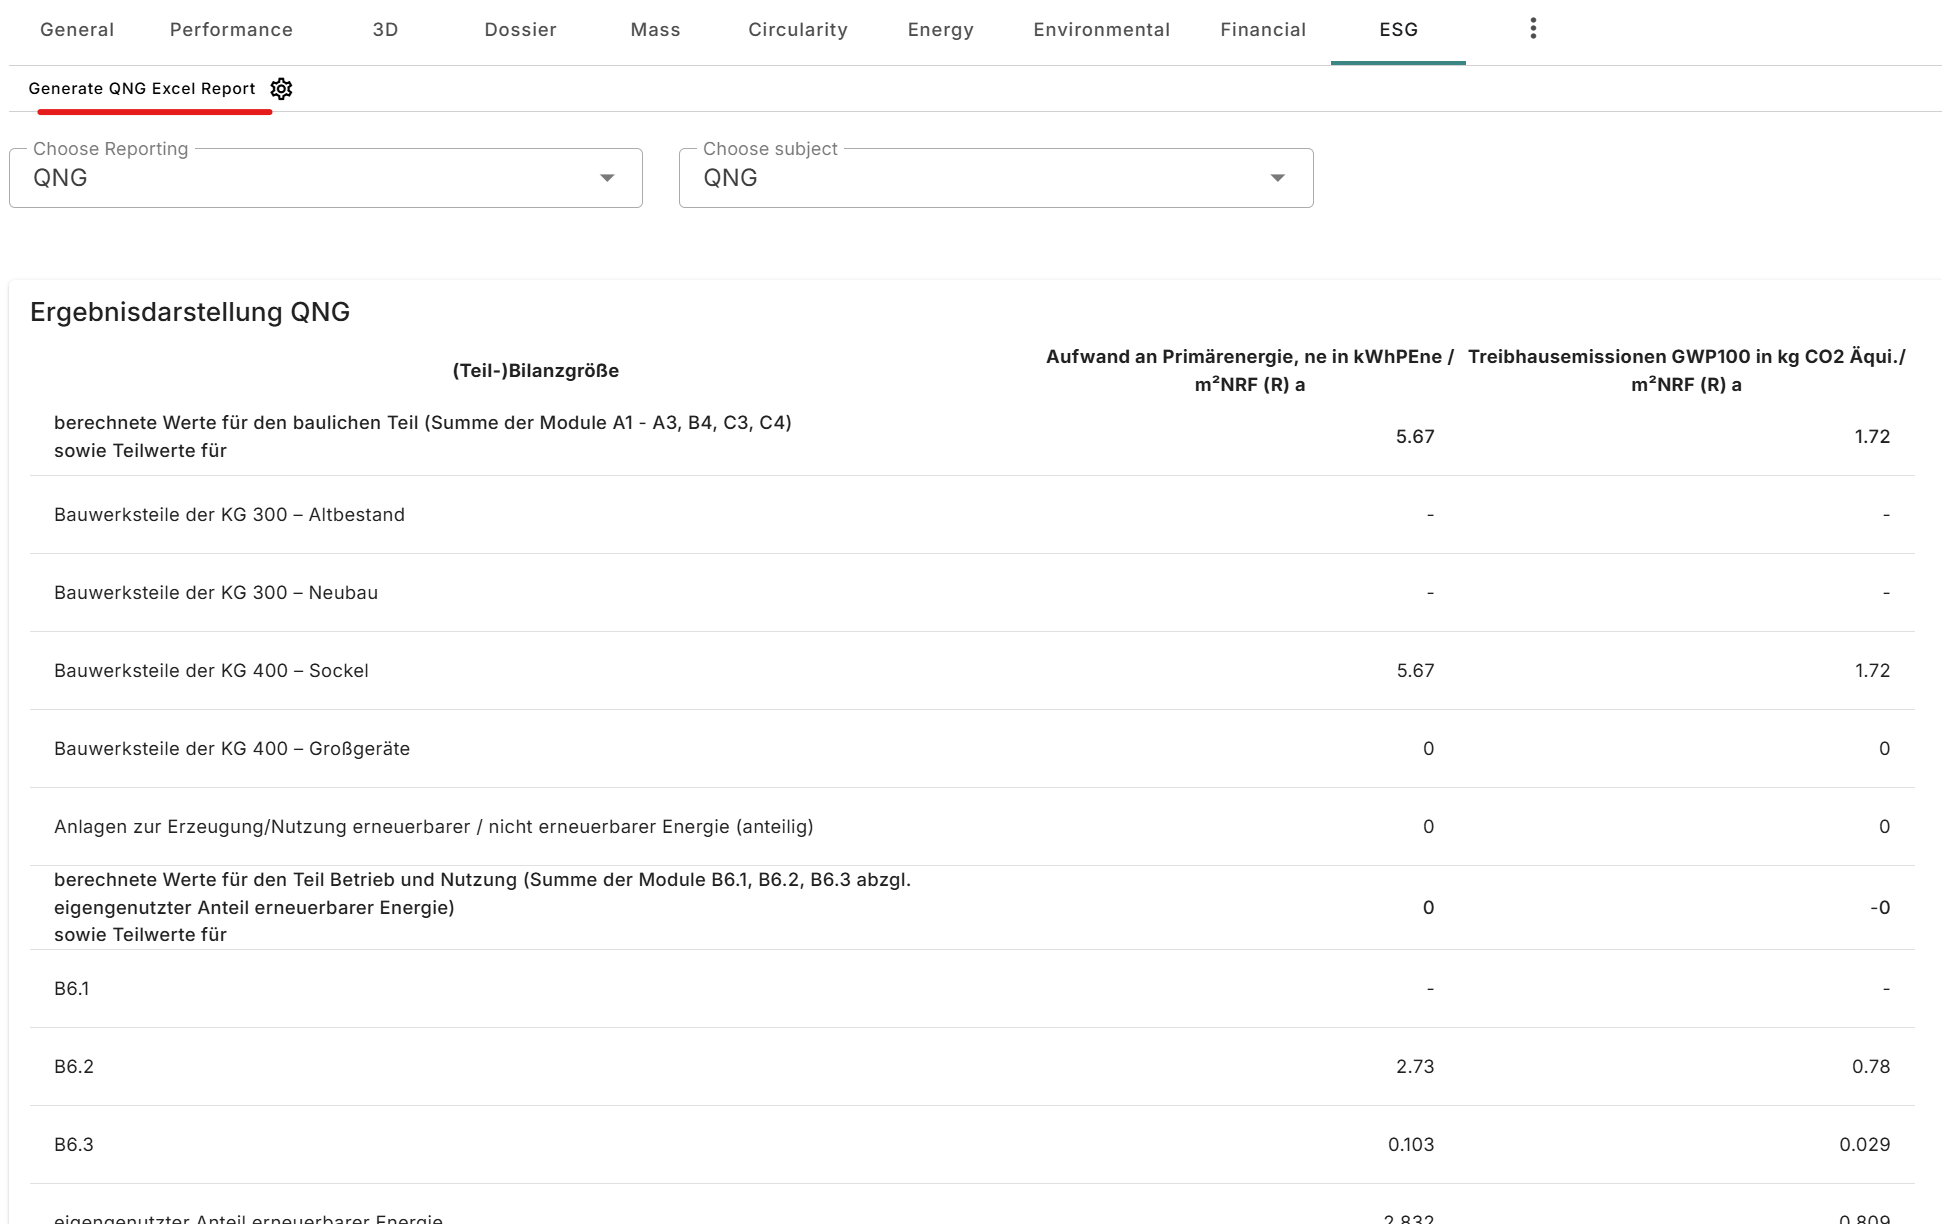This screenshot has height=1224, width=1942.
Task: Click the Choose Reporting field showing QNG
Action: coord(300,177)
